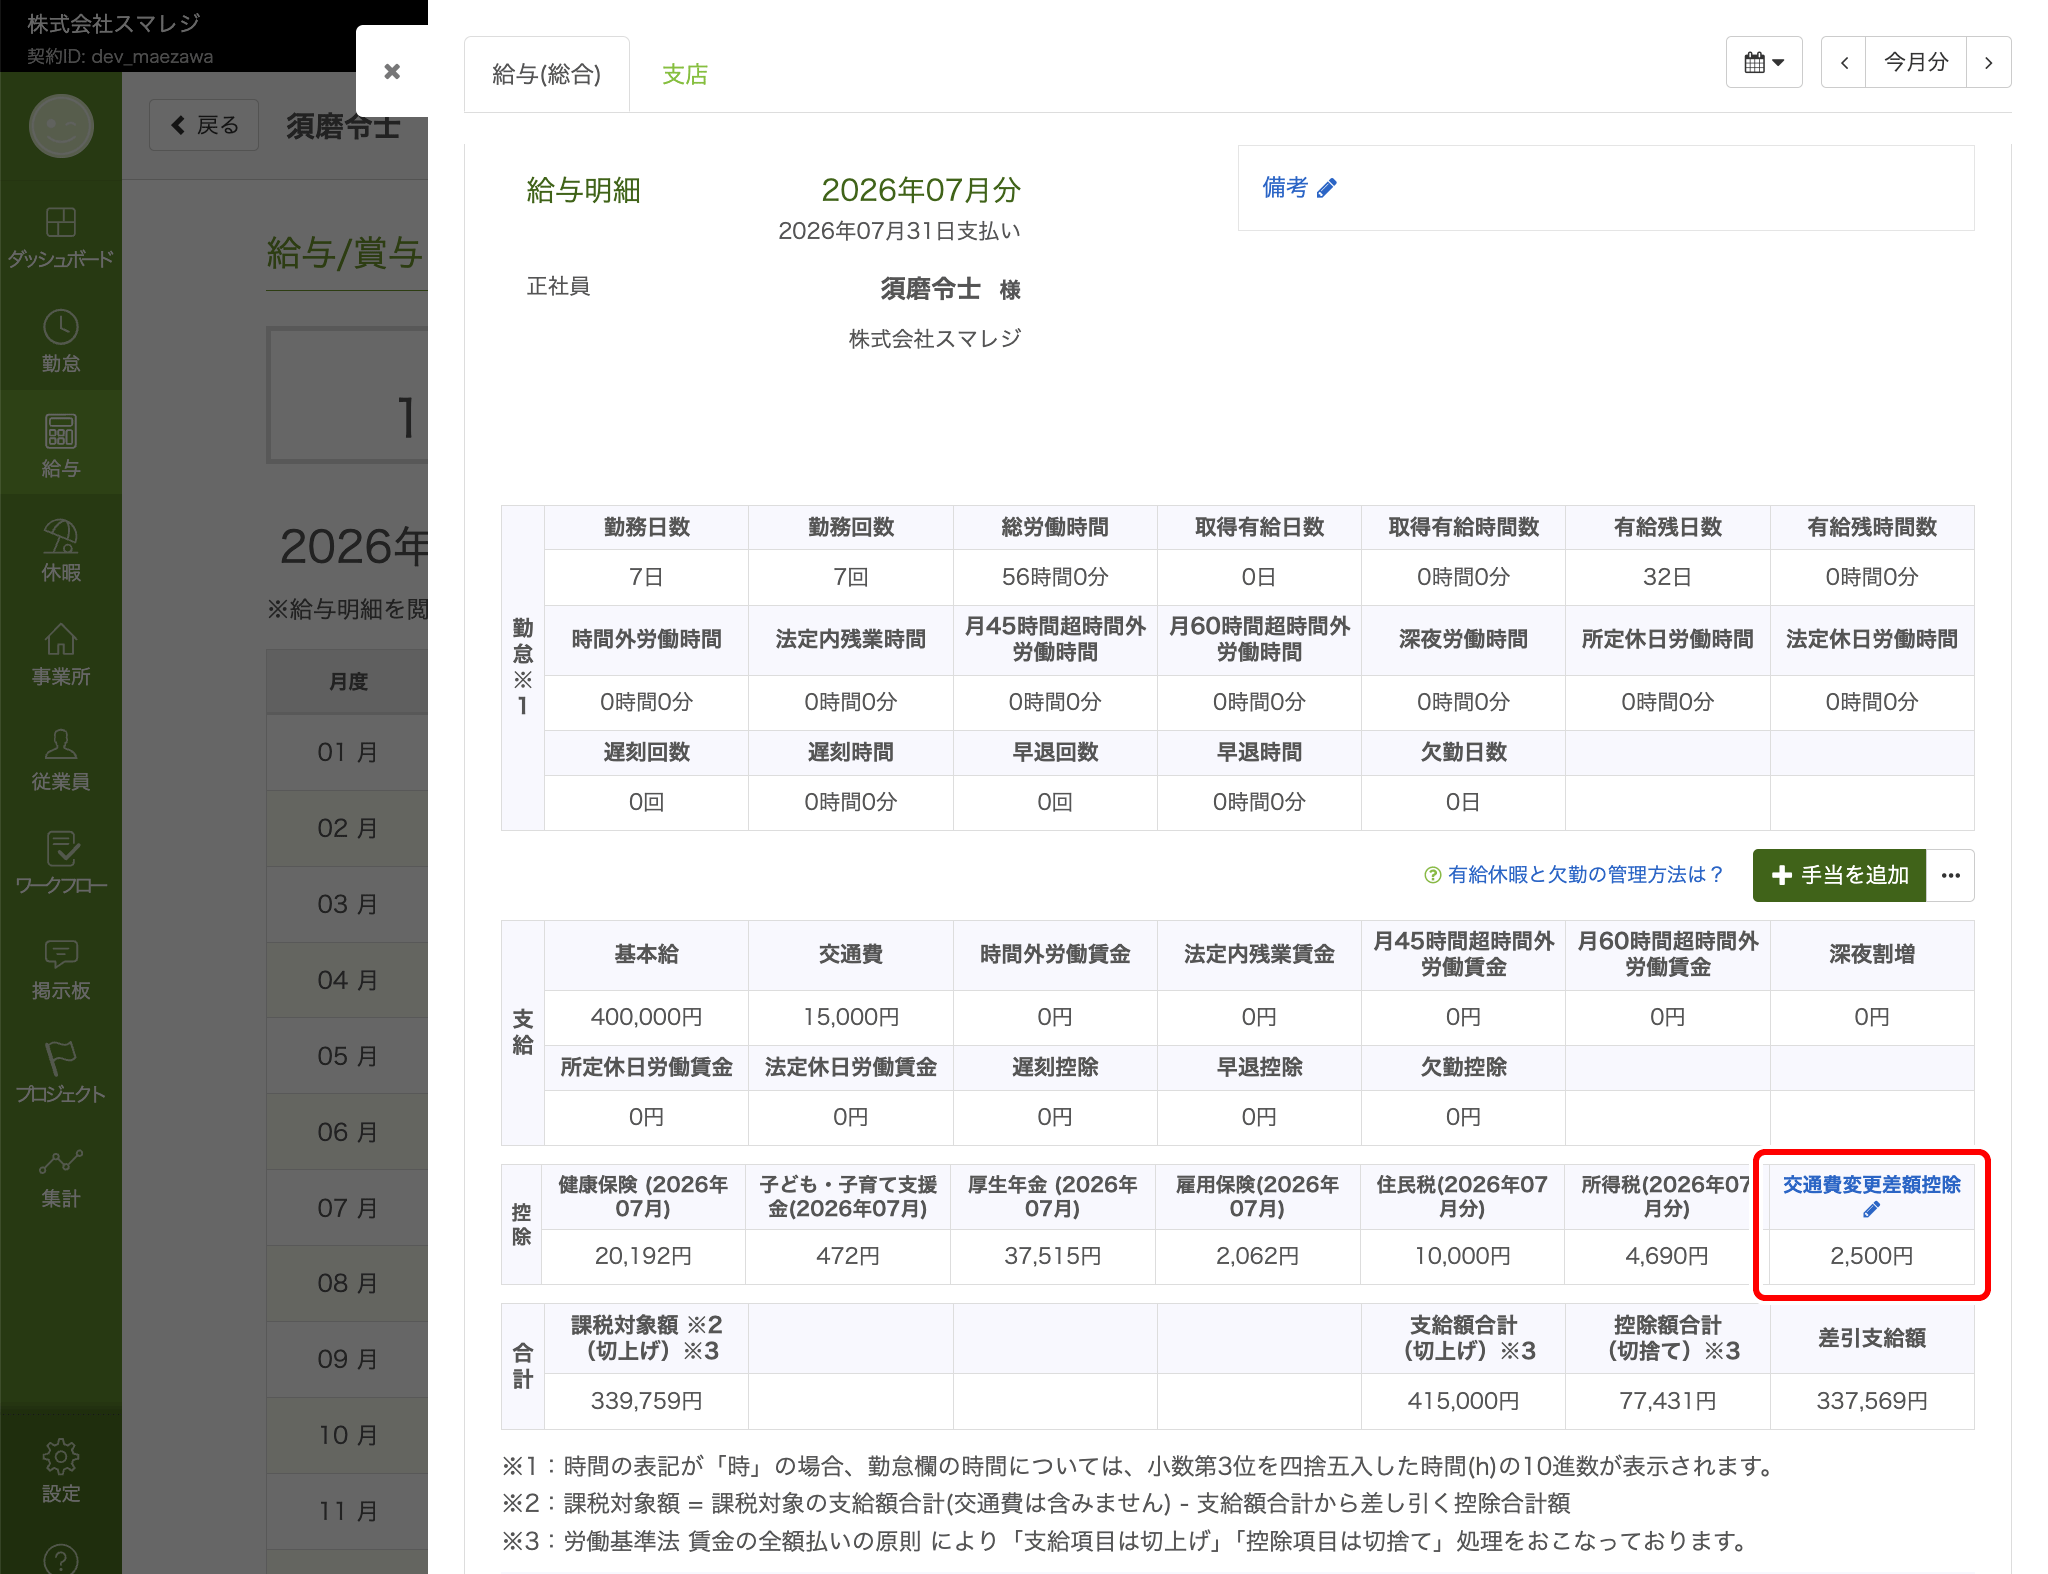2048x1574 pixels.
Task: Expand the three-dot menu beside 手当を追加
Action: pos(1950,875)
